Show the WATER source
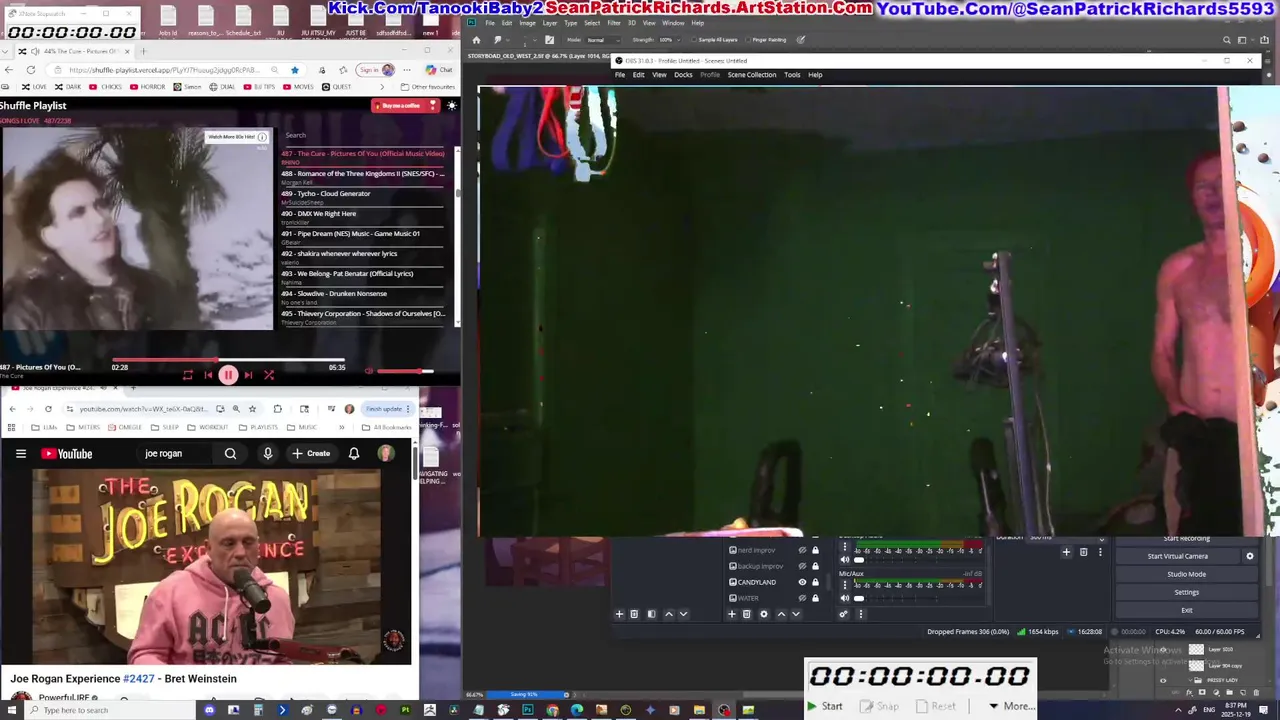Screen dimensions: 1280x720 [x=802, y=598]
